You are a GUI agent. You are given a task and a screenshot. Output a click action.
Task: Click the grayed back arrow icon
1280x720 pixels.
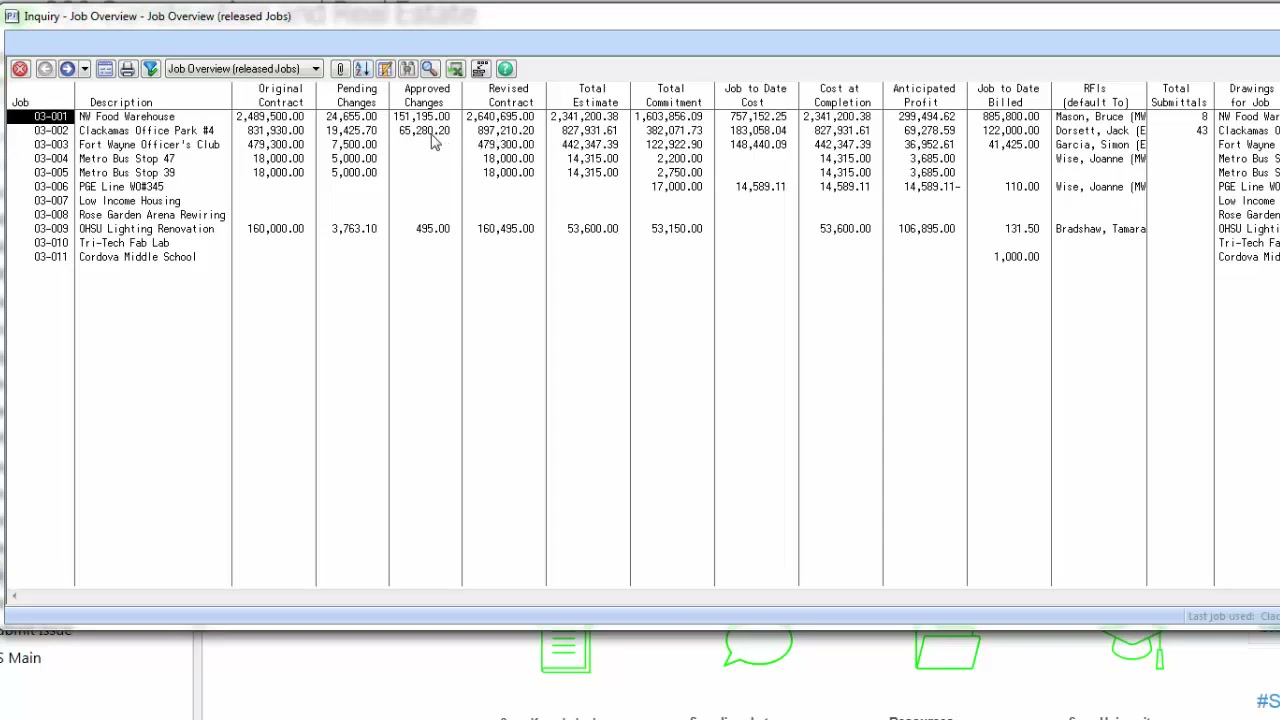coord(45,69)
